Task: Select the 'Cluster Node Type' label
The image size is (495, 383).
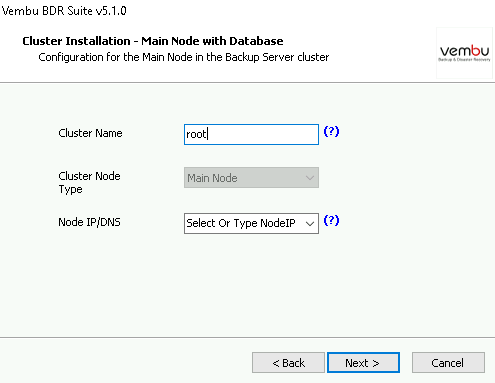Action: [x=89, y=182]
